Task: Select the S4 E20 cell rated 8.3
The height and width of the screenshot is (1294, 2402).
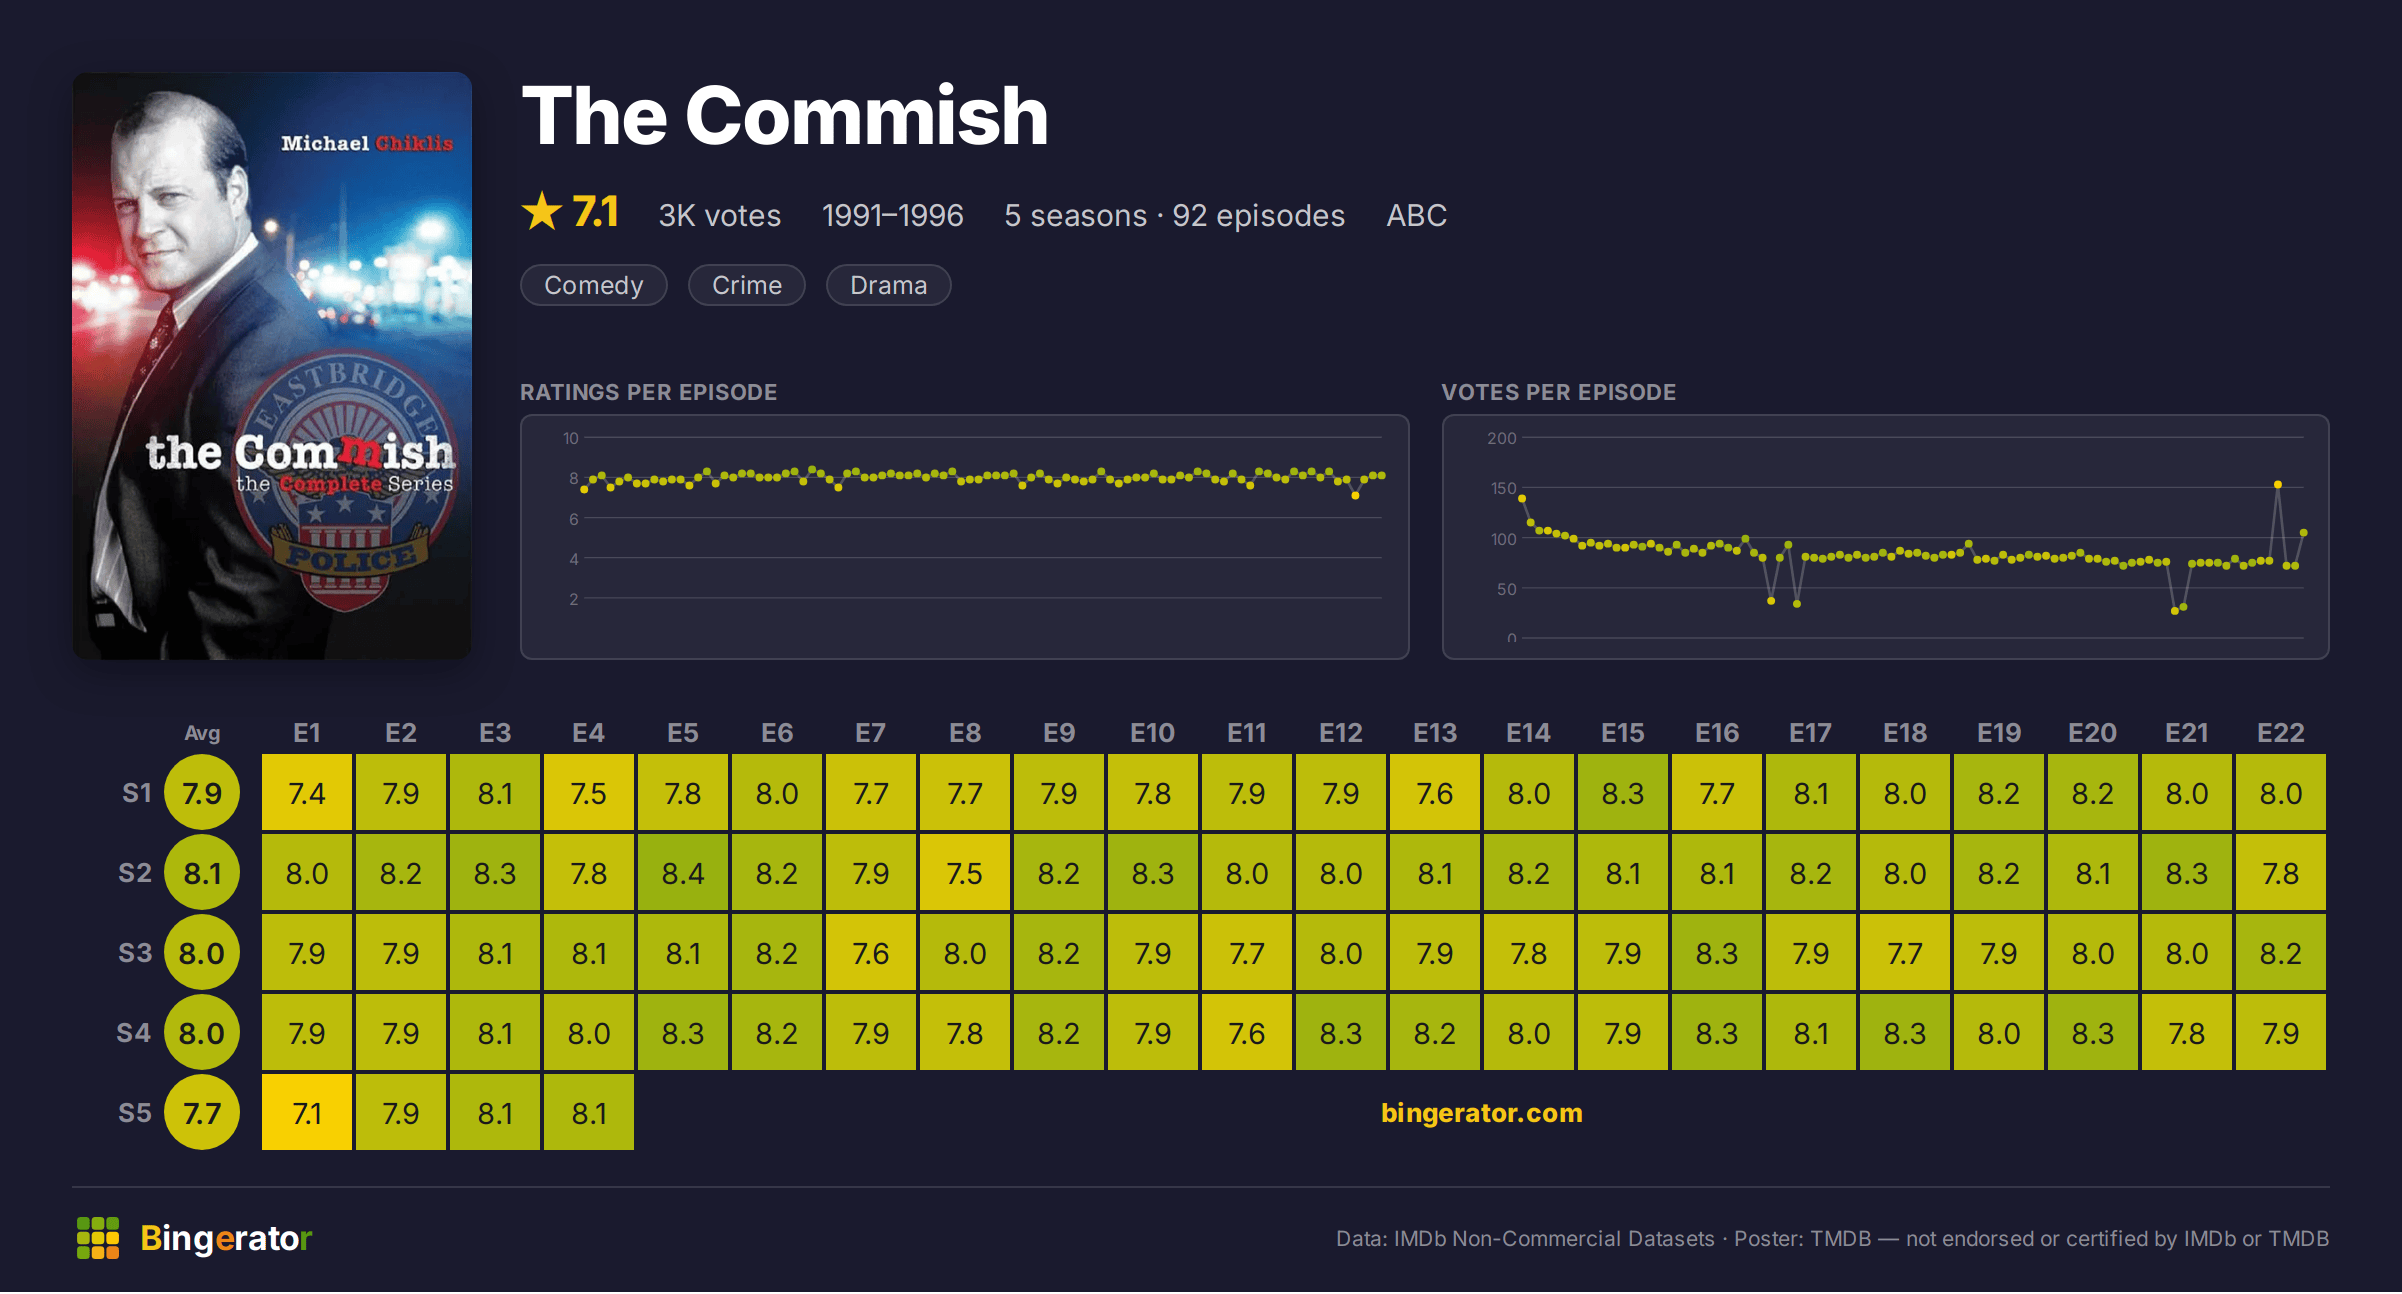Action: tap(2093, 1033)
